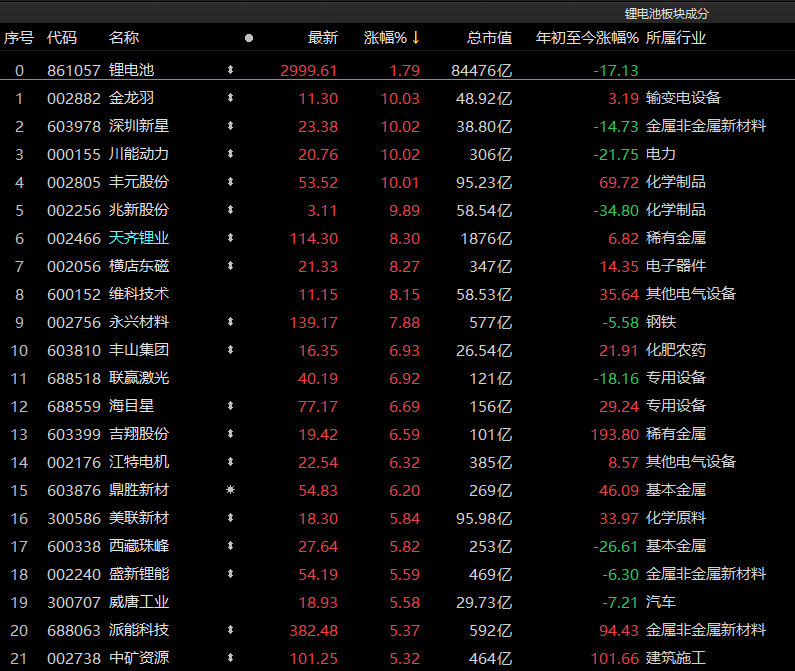795x671 pixels.
Task: Sort by 总市值 column header
Action: (x=489, y=38)
